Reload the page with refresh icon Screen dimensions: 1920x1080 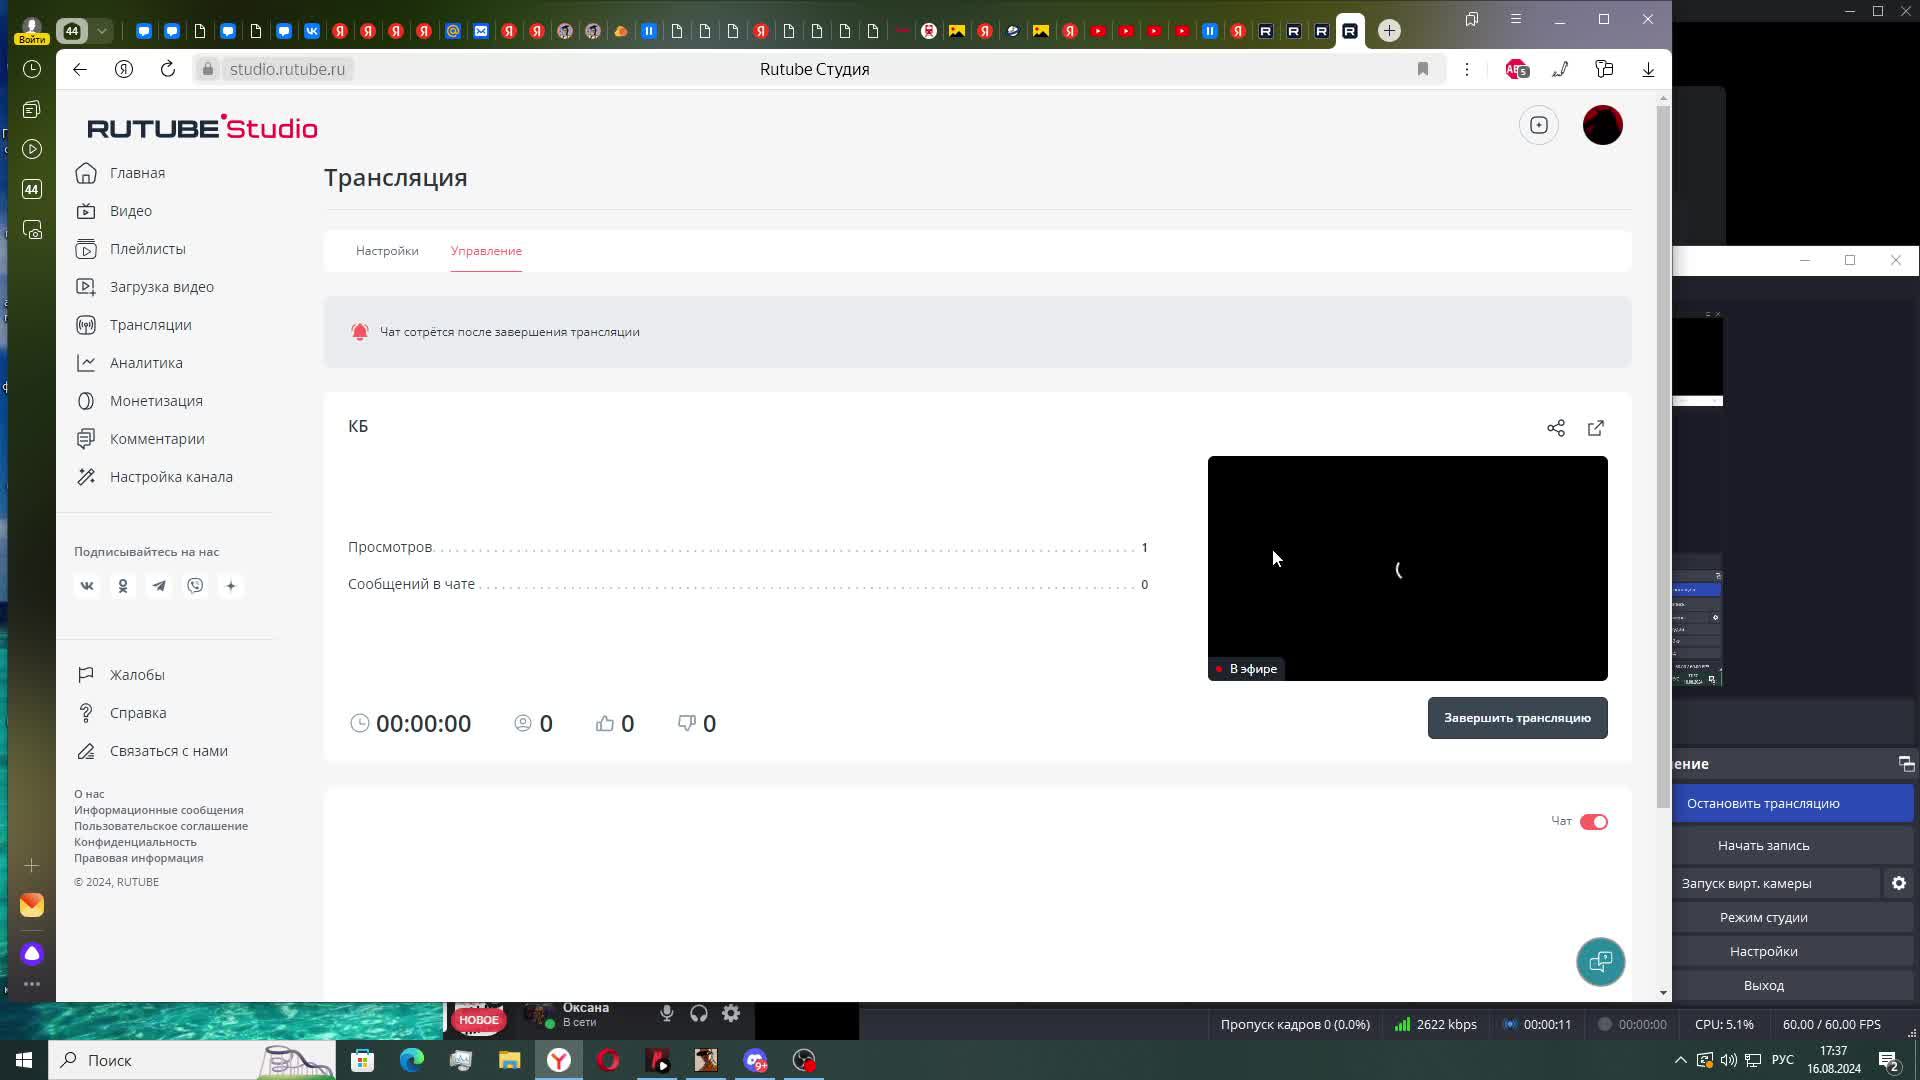(168, 69)
